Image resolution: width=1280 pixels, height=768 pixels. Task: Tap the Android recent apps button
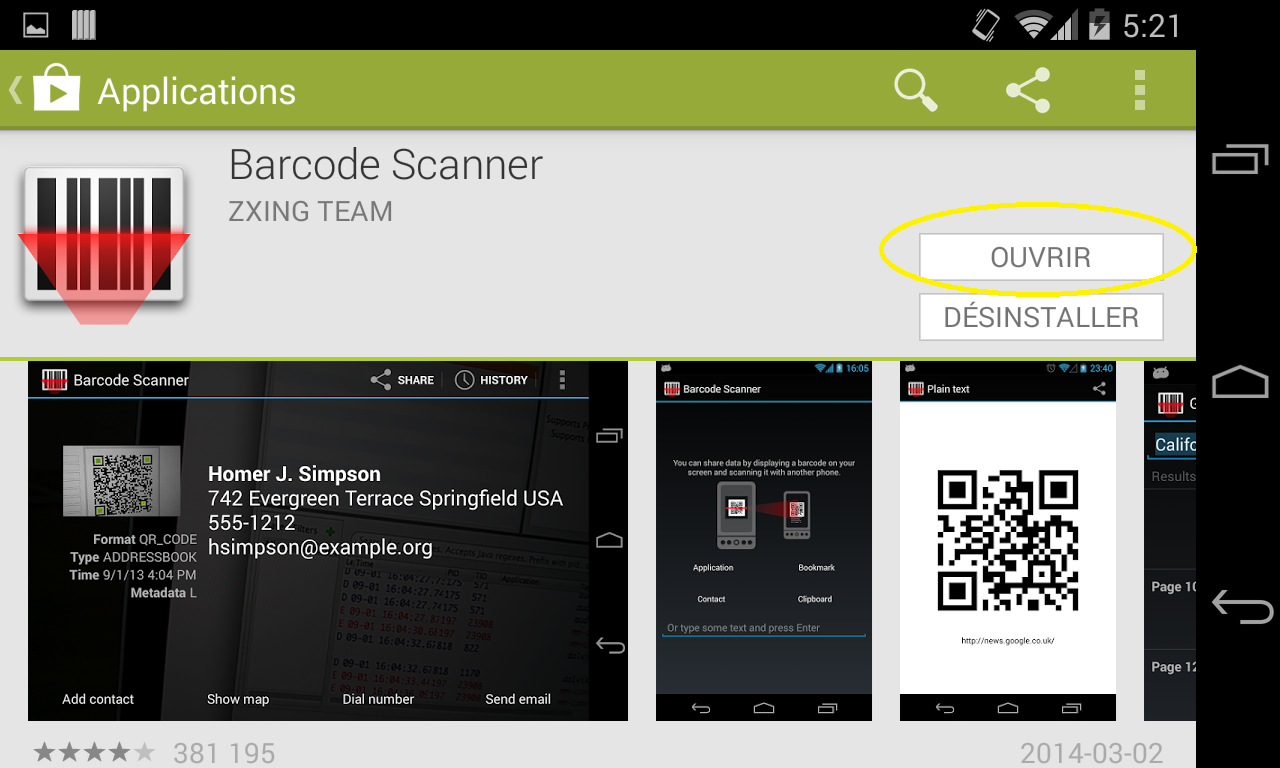pyautogui.click(x=1240, y=160)
